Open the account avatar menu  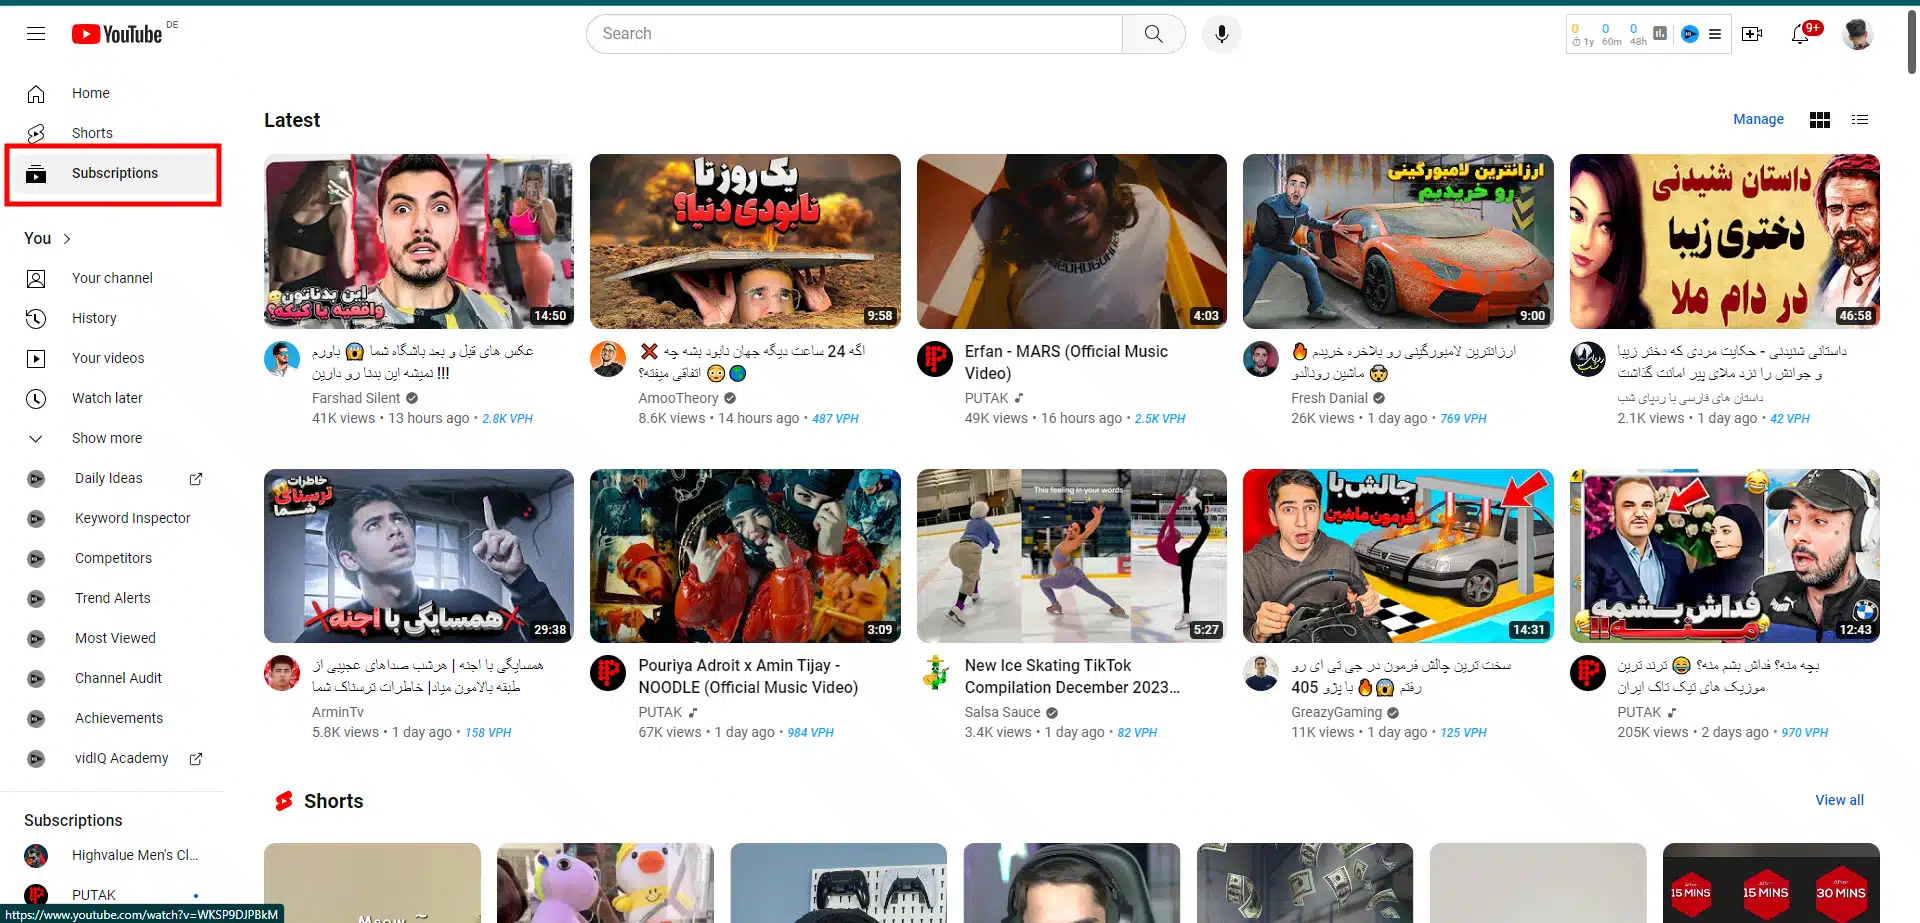point(1857,34)
